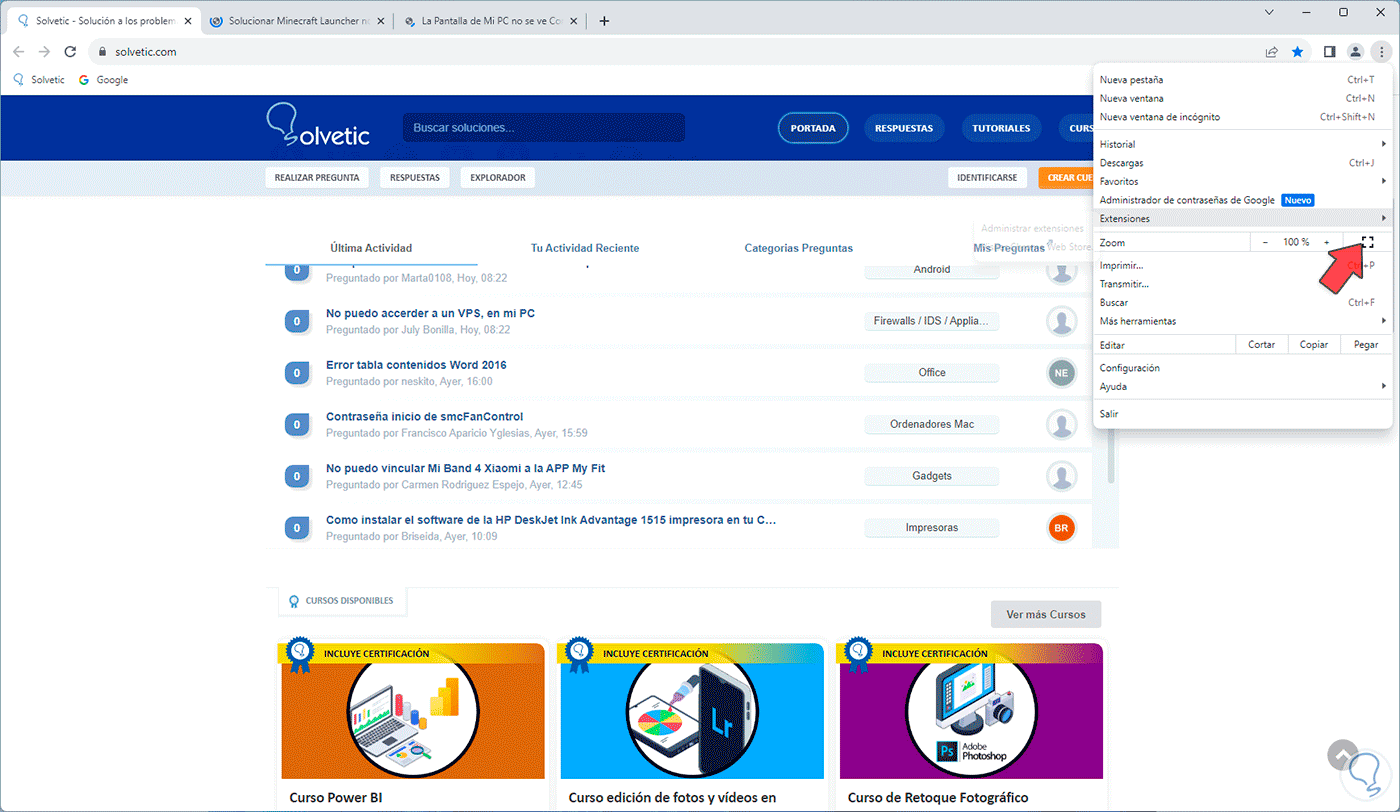
Task: Select the Tu Actividad Reciente tab
Action: 585,248
